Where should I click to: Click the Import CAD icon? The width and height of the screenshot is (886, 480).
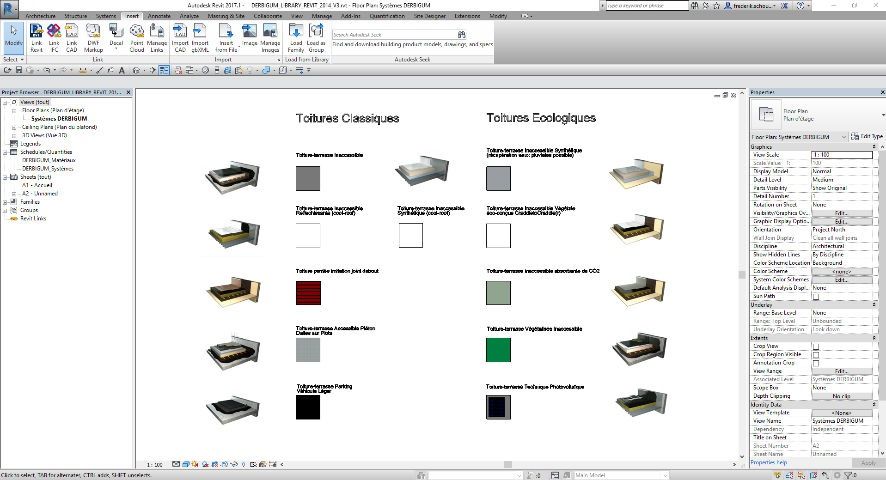pyautogui.click(x=181, y=37)
